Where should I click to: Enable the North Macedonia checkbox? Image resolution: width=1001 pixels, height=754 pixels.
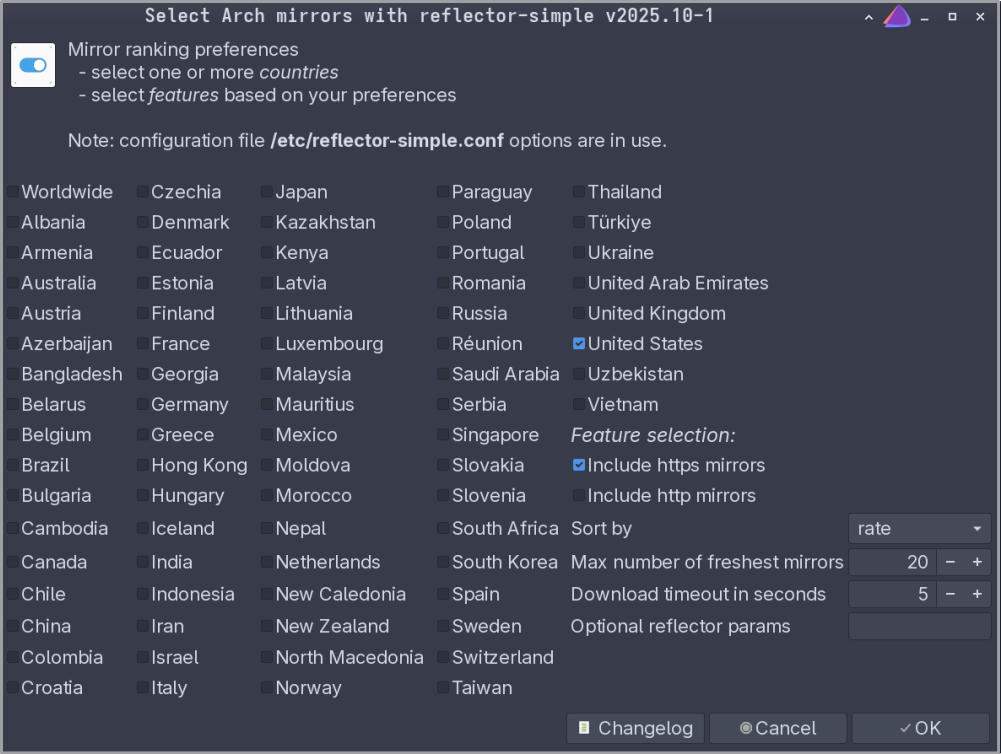pyautogui.click(x=267, y=657)
